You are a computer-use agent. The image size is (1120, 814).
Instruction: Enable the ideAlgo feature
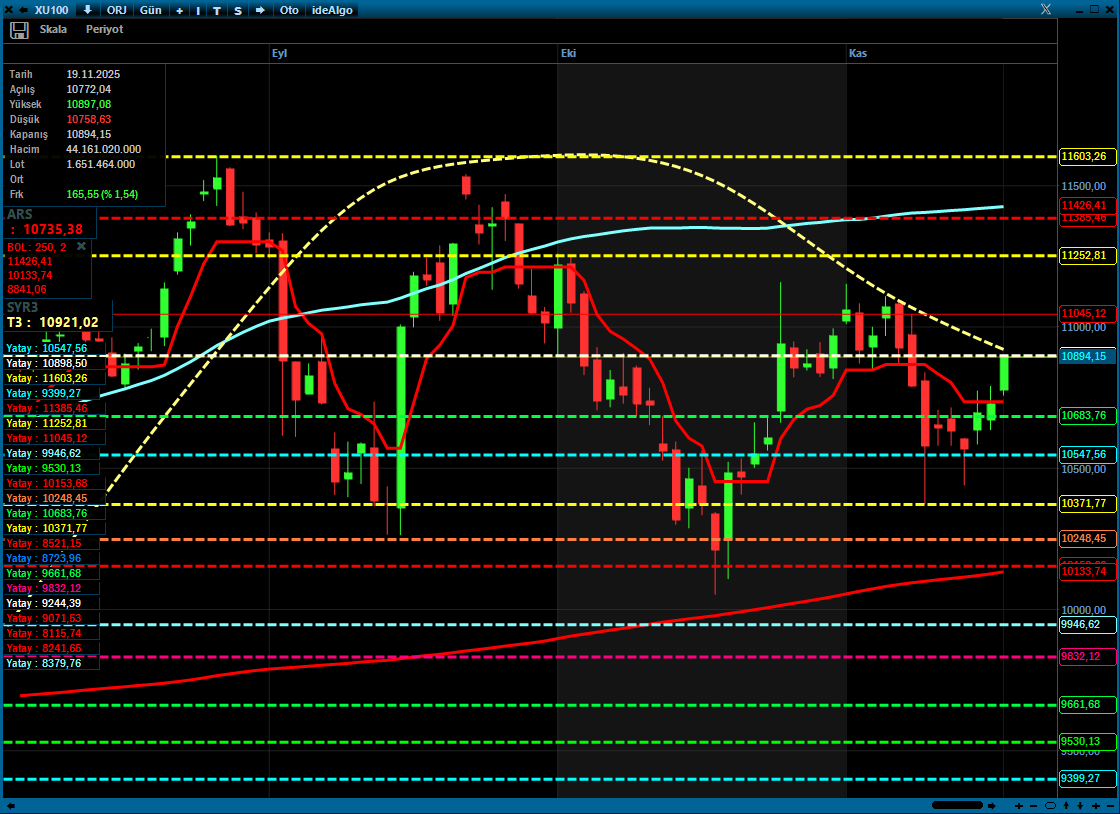point(330,10)
